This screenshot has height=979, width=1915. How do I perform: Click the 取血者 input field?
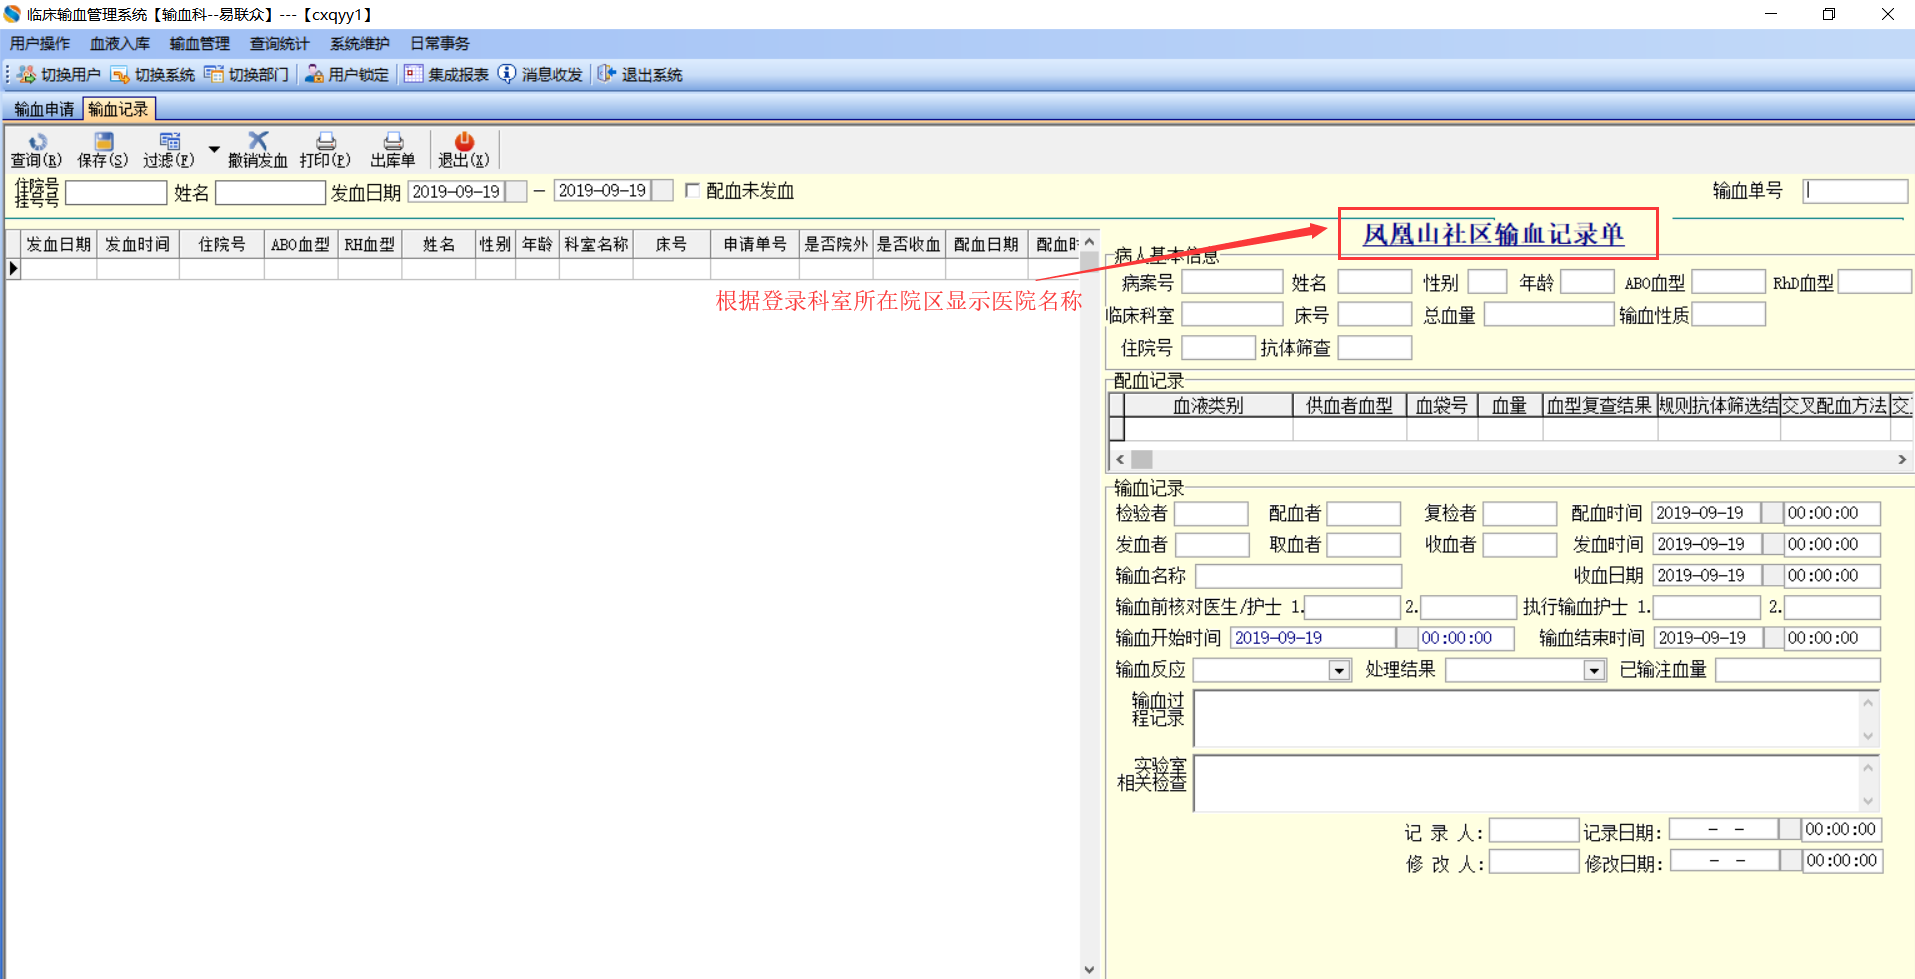(x=1363, y=544)
